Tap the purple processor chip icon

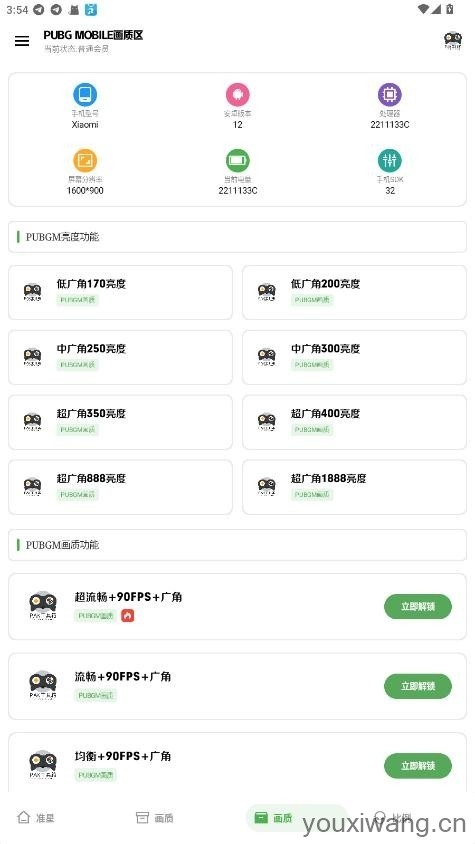(389, 95)
